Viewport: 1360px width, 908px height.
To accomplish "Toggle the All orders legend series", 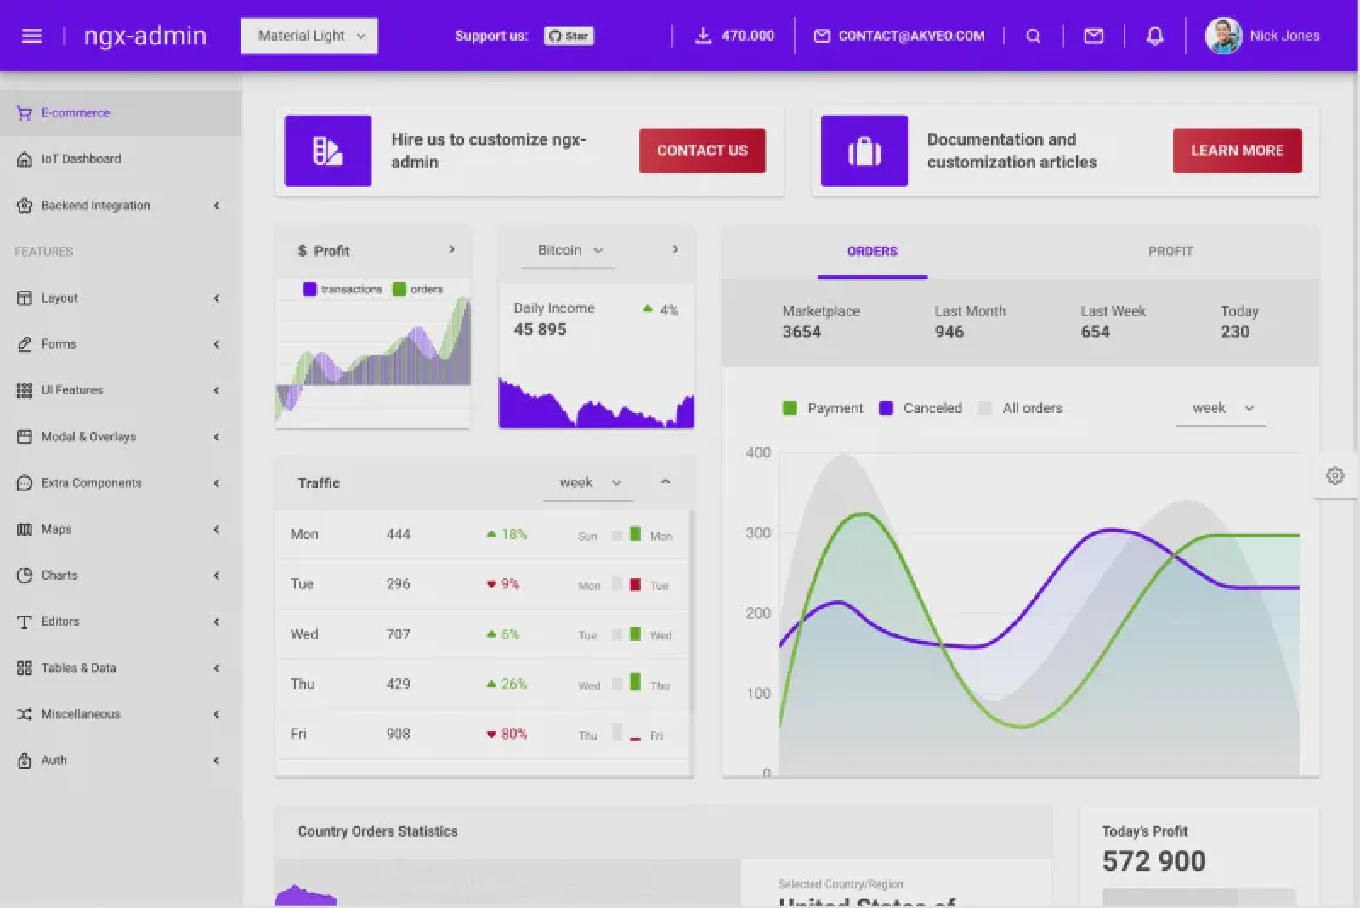I will pyautogui.click(x=1020, y=408).
